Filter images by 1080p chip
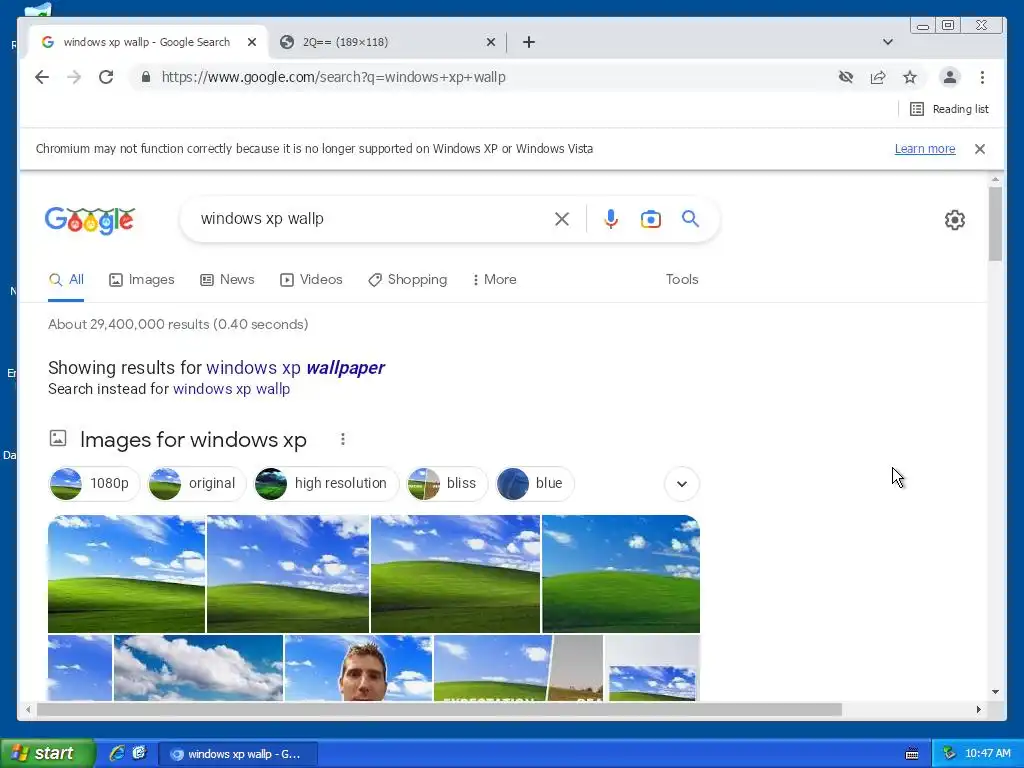The height and width of the screenshot is (768, 1024). 94,483
